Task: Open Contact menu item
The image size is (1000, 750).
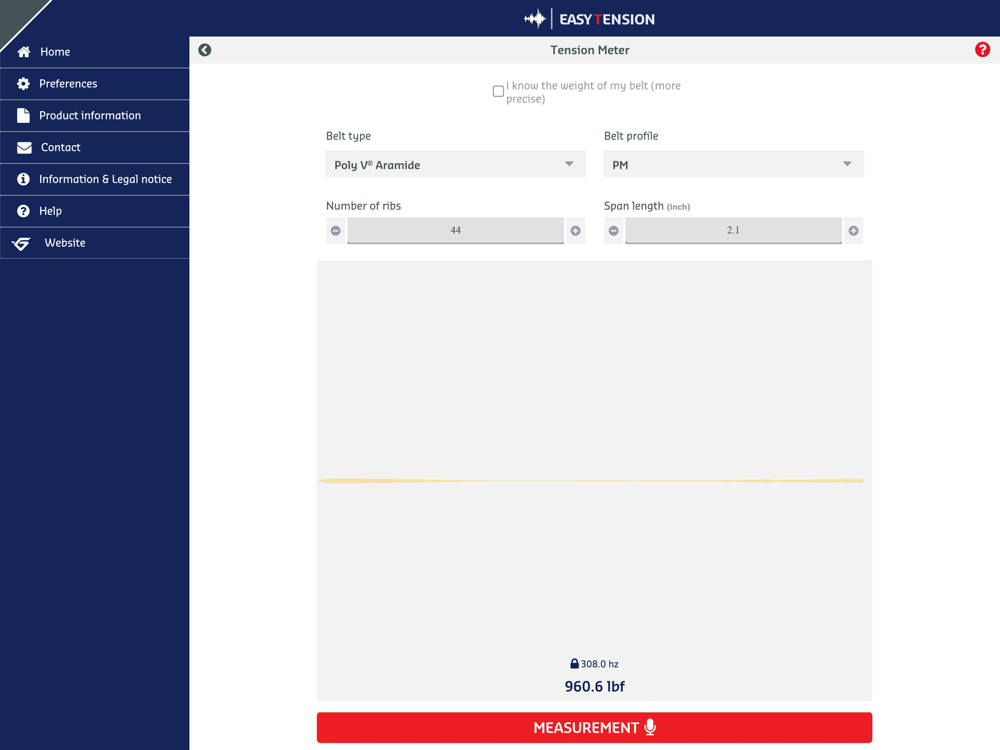Action: (x=94, y=147)
